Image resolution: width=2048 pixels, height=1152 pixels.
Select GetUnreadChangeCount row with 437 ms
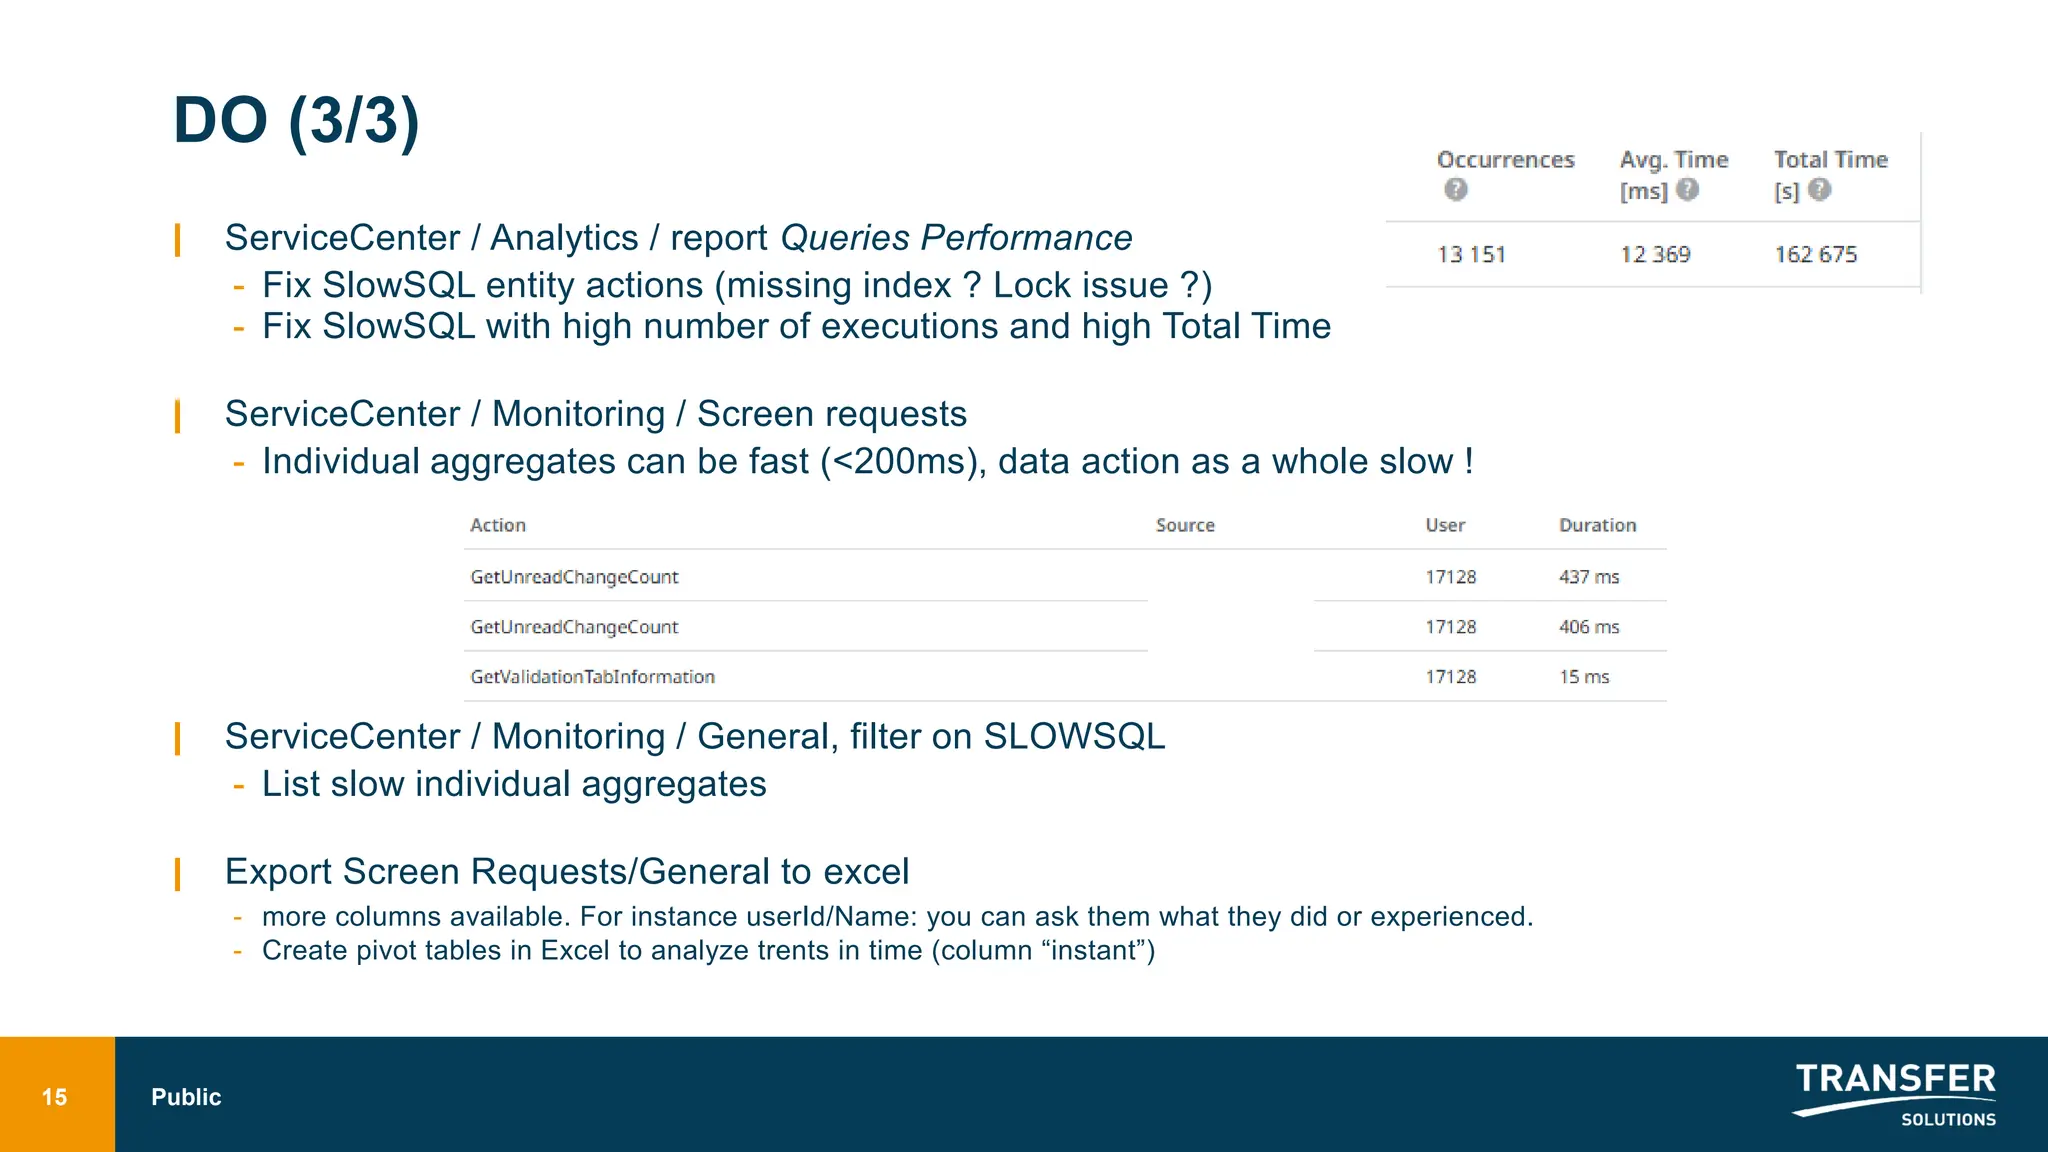point(1065,576)
